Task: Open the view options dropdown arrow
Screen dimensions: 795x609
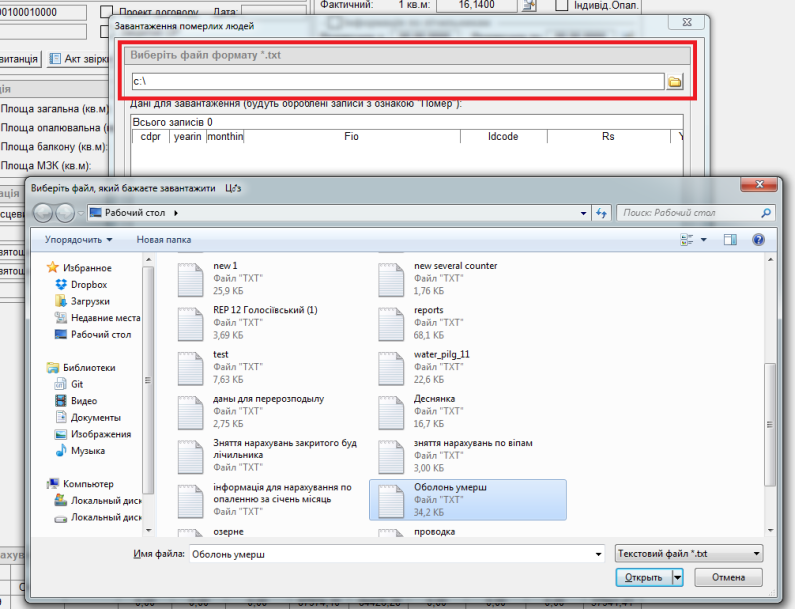Action: point(704,240)
